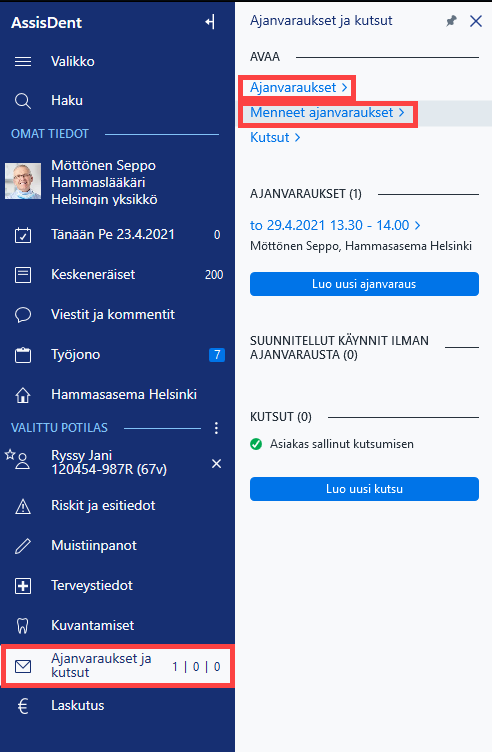Open the Ajanvaraukset link

click(293, 88)
